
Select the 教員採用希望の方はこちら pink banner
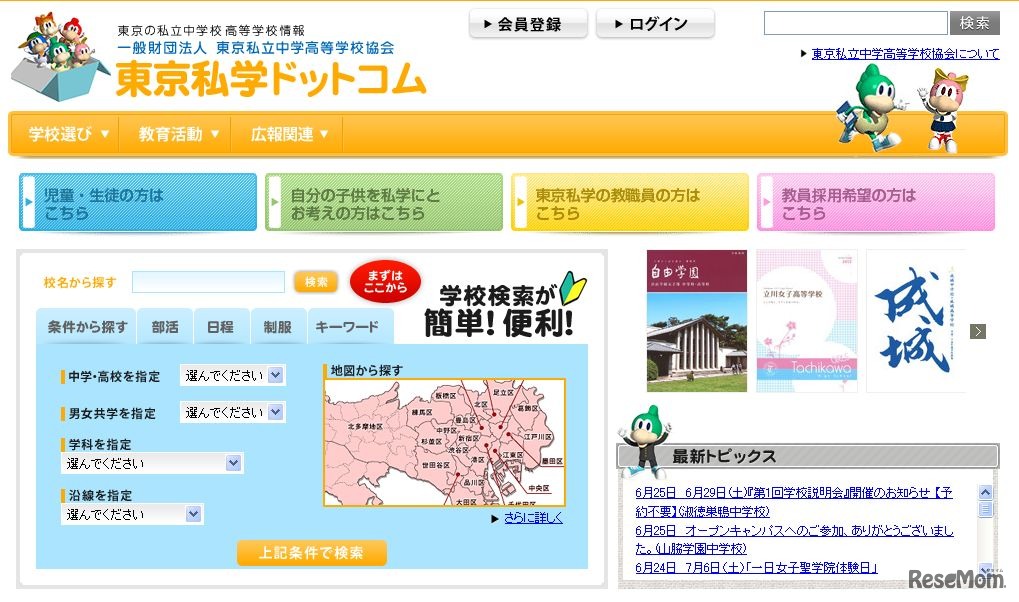coord(876,201)
